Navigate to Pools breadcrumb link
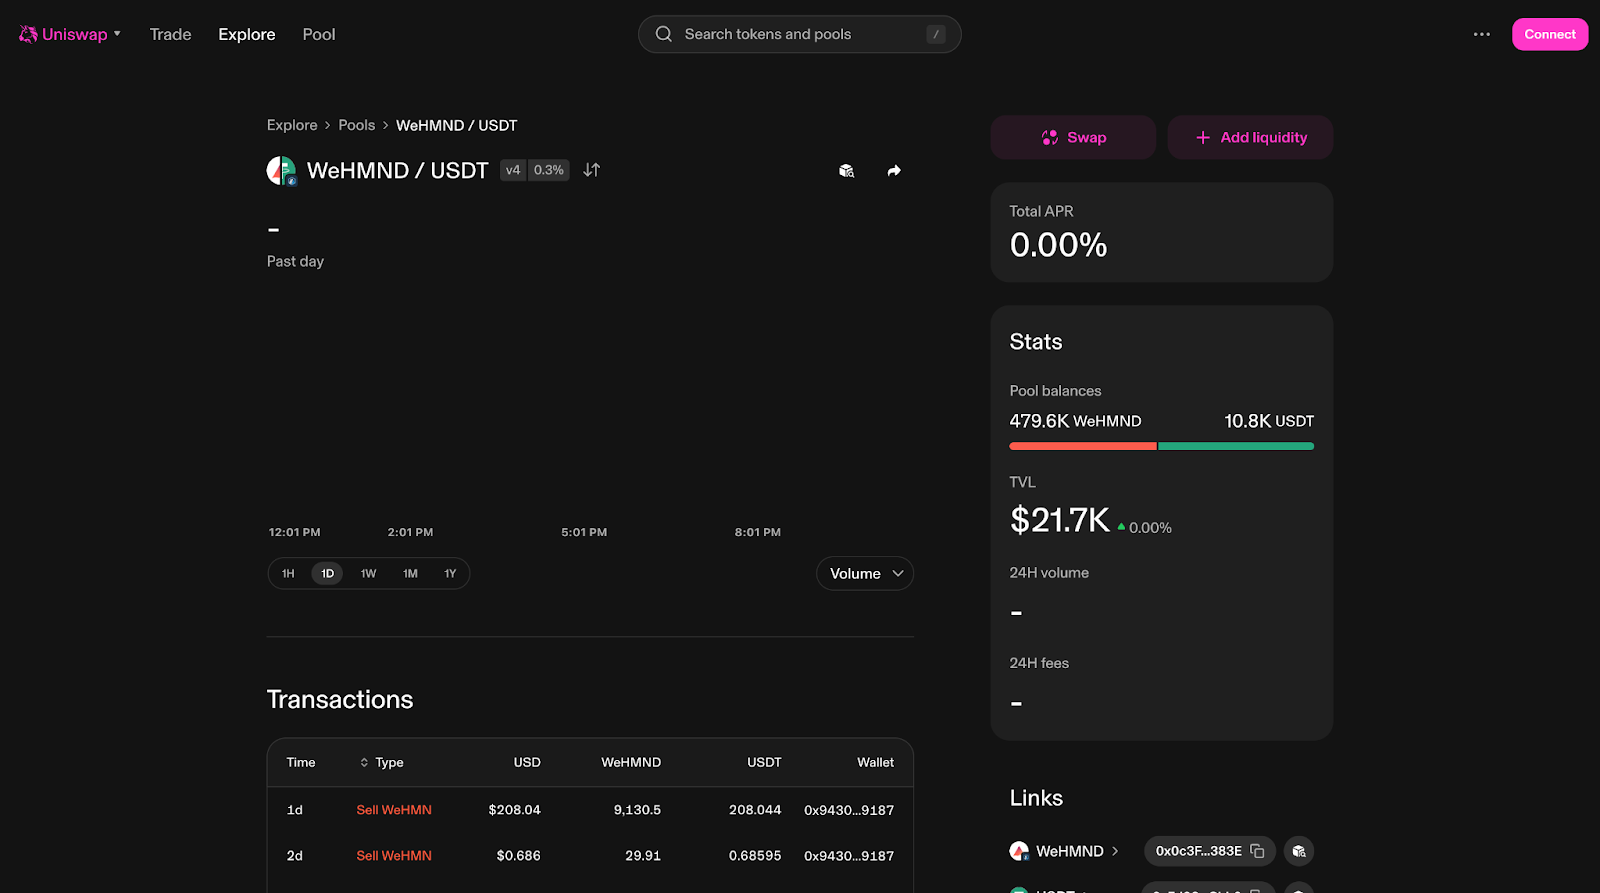 pyautogui.click(x=357, y=125)
